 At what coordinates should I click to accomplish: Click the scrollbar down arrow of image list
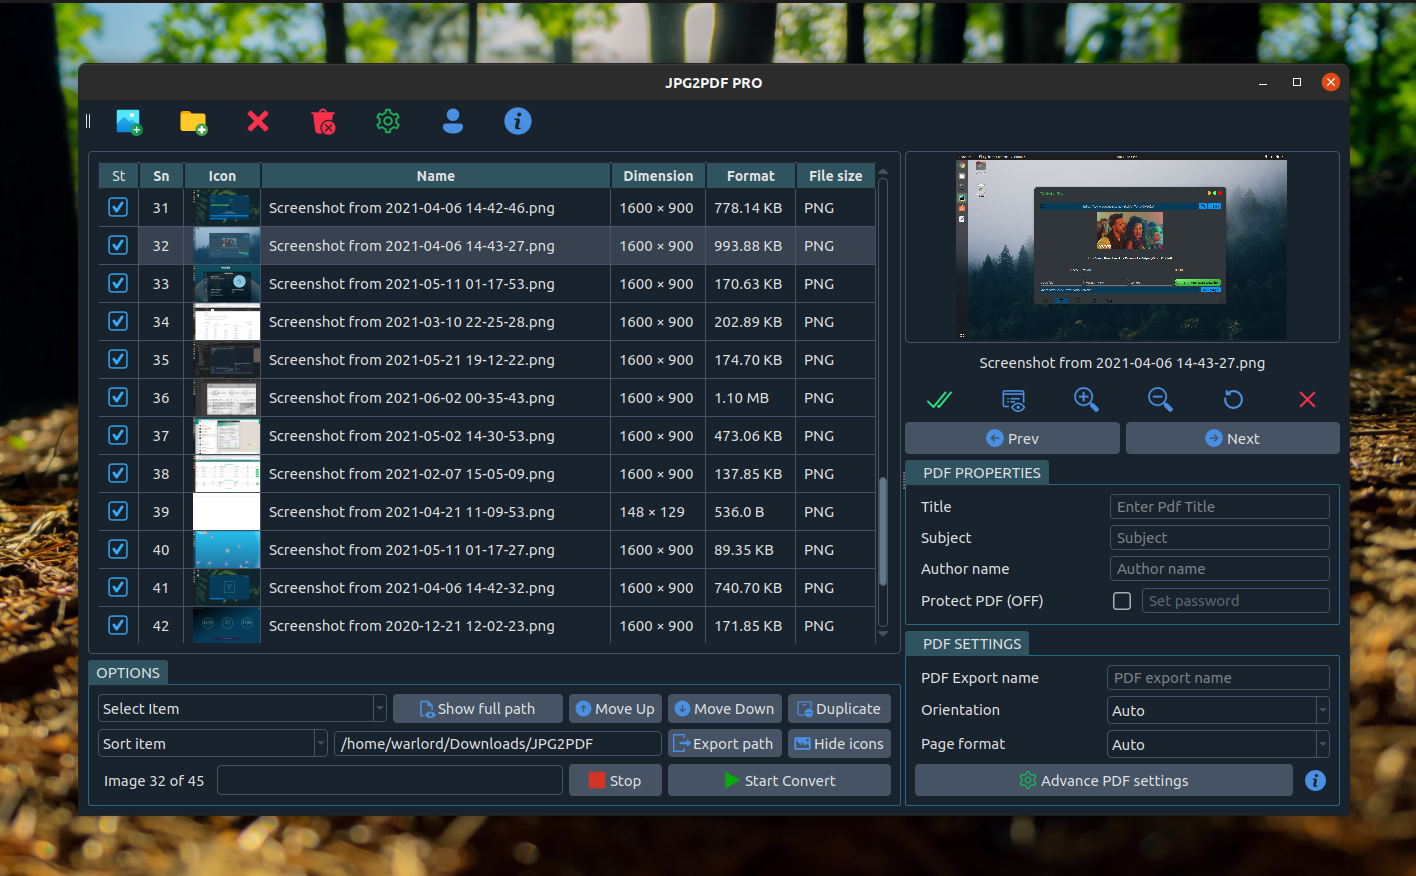[882, 634]
